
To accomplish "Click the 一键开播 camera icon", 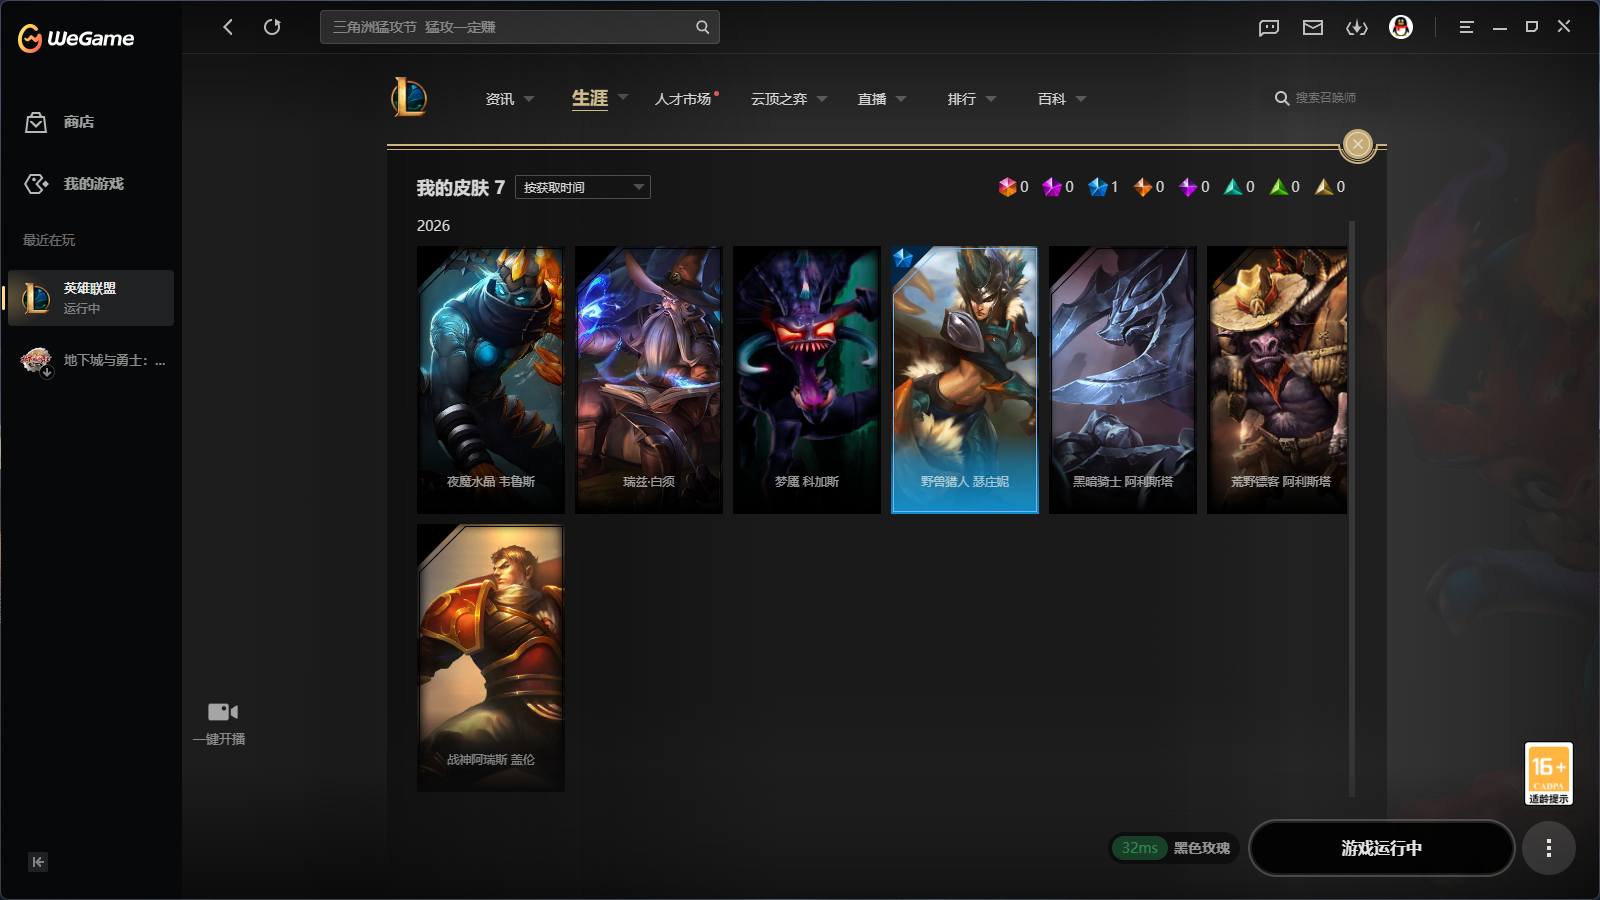I will click(x=222, y=712).
